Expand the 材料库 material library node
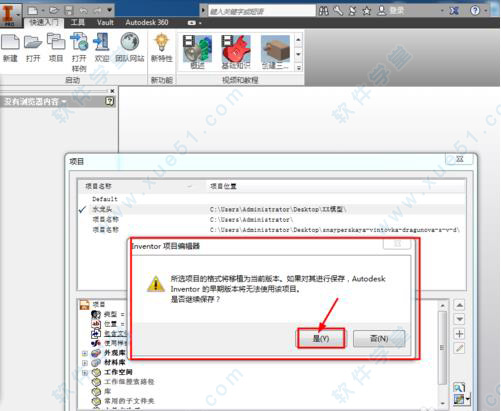 [x=85, y=363]
